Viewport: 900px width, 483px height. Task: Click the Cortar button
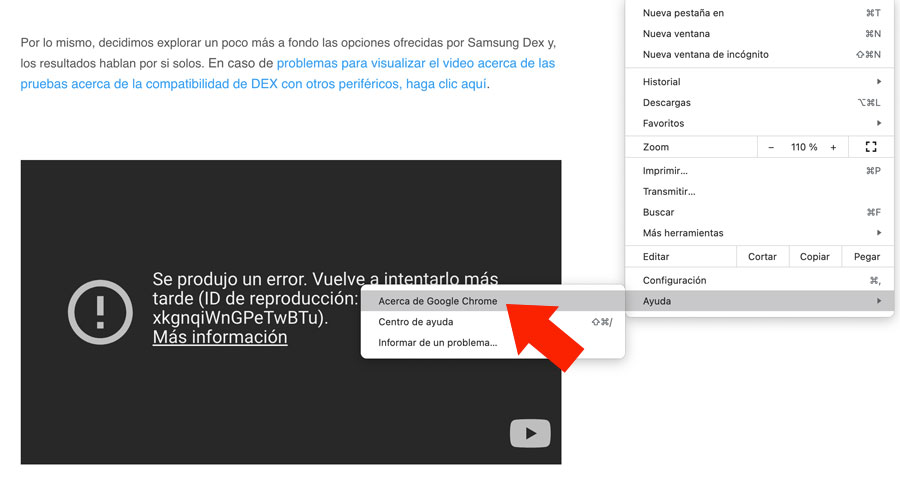762,257
